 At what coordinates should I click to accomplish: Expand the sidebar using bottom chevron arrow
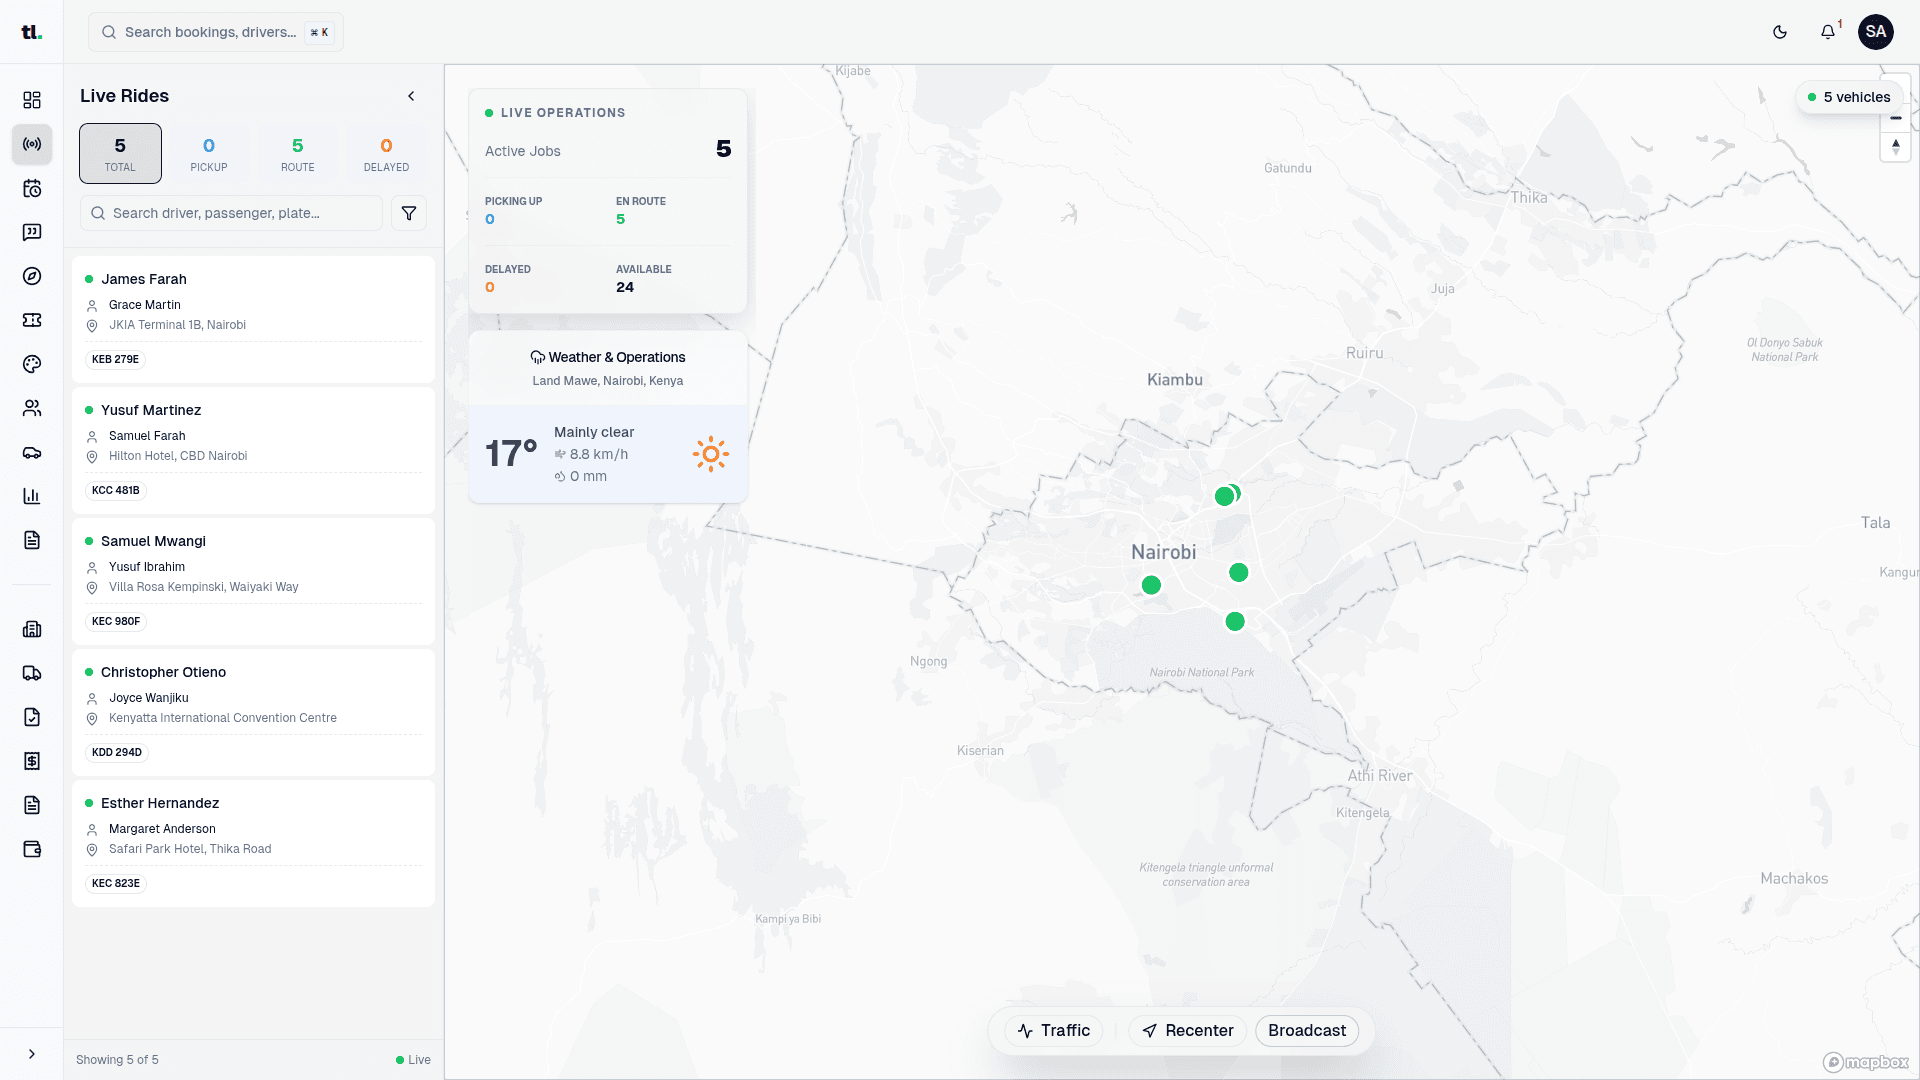point(31,1054)
